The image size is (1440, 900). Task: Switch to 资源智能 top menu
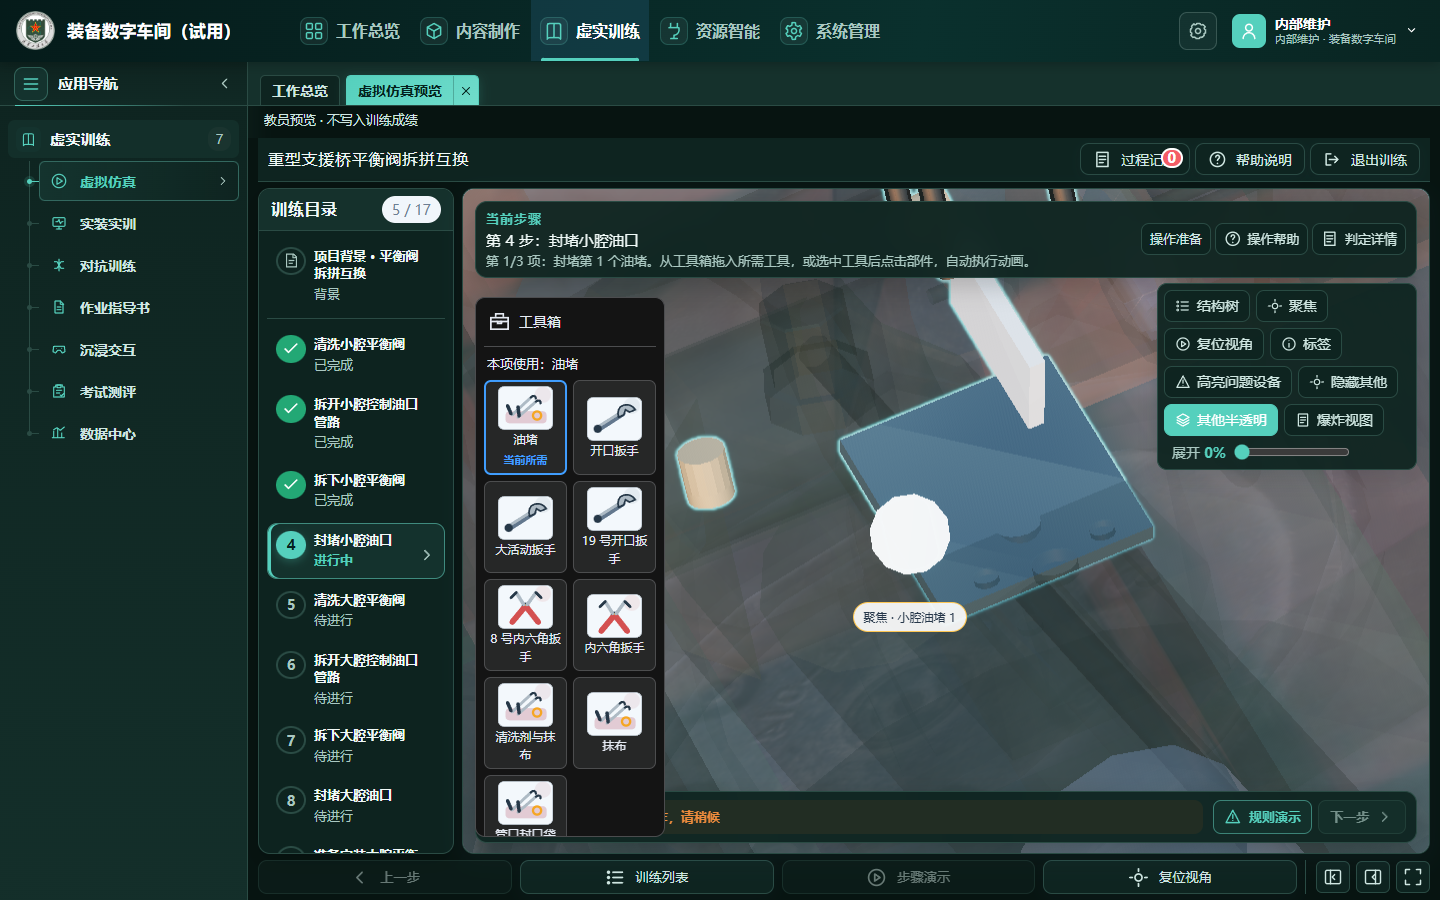711,31
